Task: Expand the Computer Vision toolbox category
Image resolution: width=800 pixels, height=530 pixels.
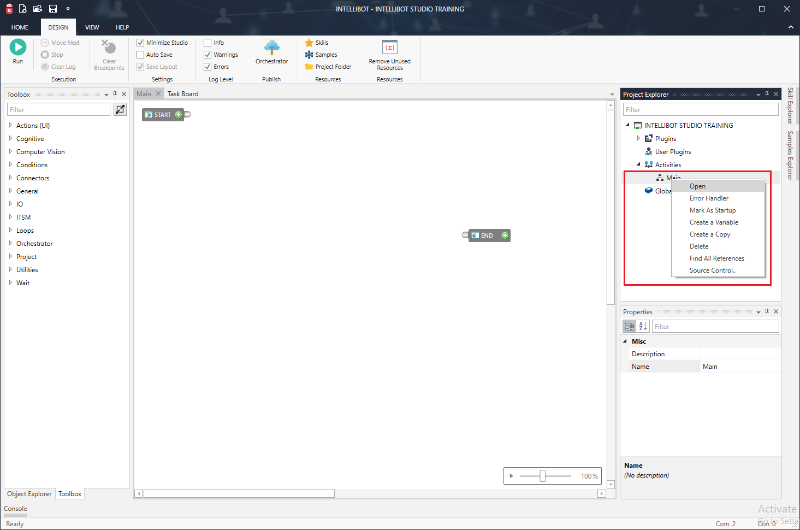Action: (x=11, y=152)
